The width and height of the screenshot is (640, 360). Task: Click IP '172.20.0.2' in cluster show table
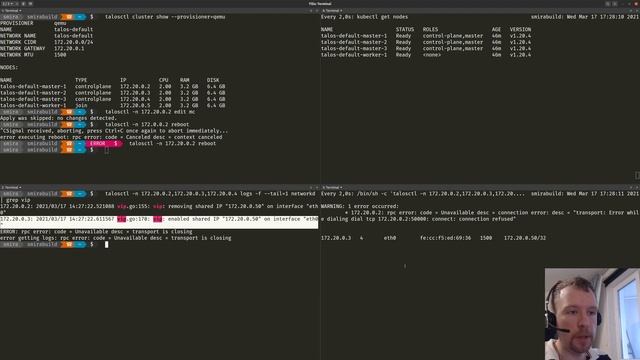135,87
